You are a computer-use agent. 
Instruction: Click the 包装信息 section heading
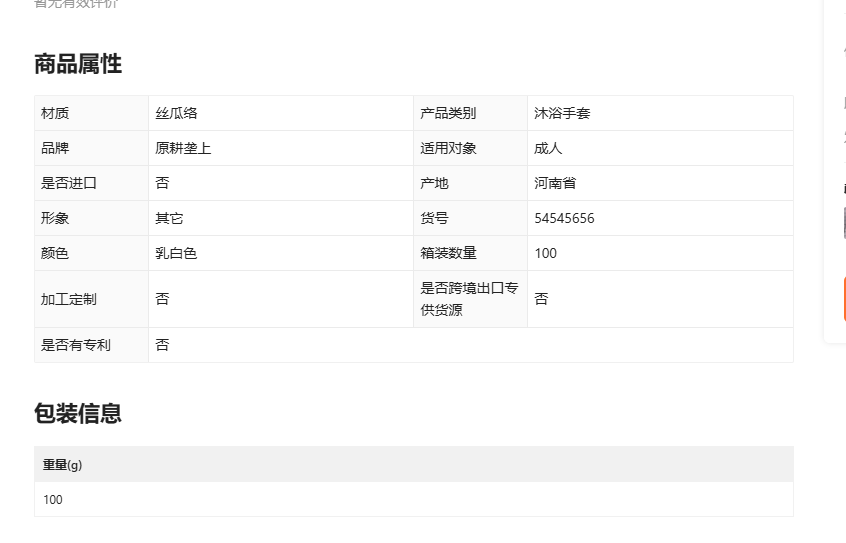pos(78,414)
